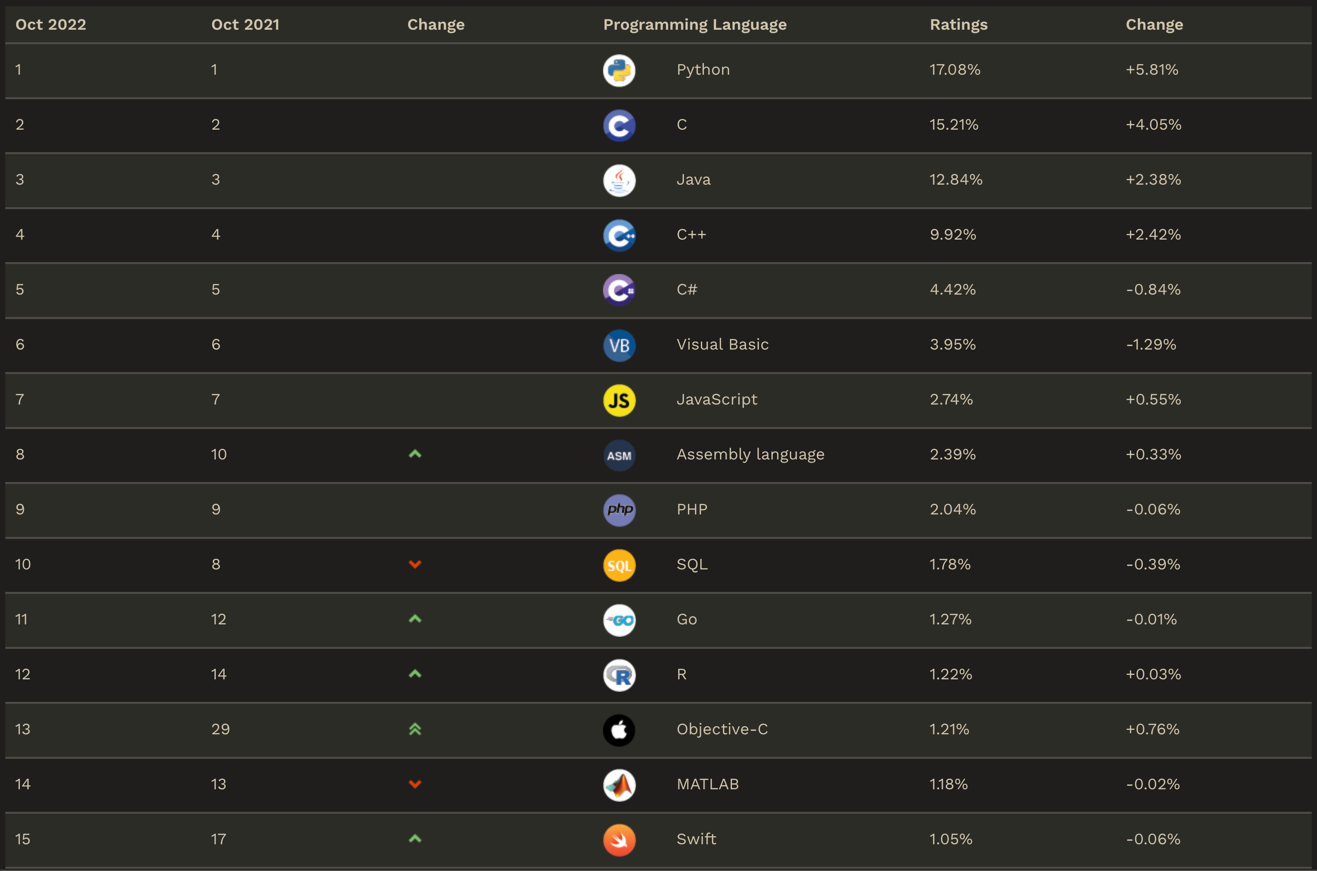Click the Oct 2022 column header
Image resolution: width=1317 pixels, height=871 pixels.
[x=51, y=24]
